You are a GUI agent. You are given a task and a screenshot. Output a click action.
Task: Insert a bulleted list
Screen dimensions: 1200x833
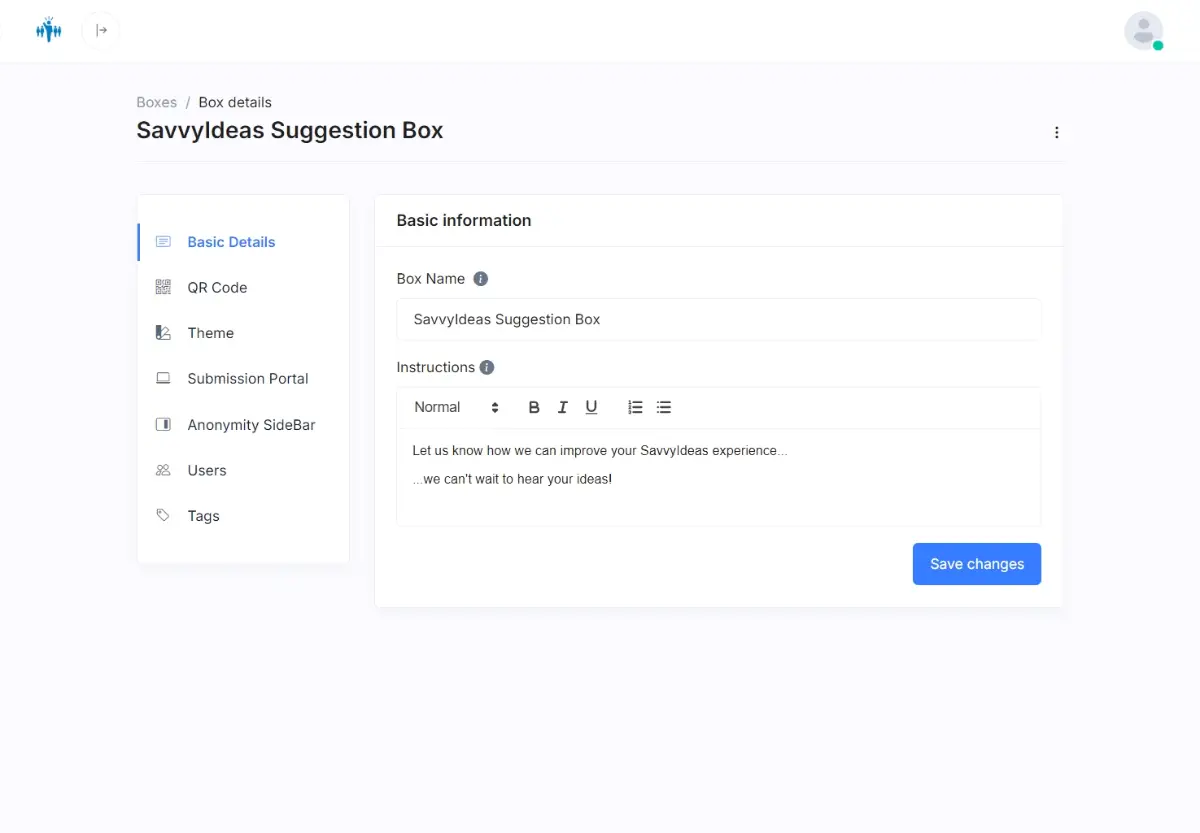[x=664, y=407]
